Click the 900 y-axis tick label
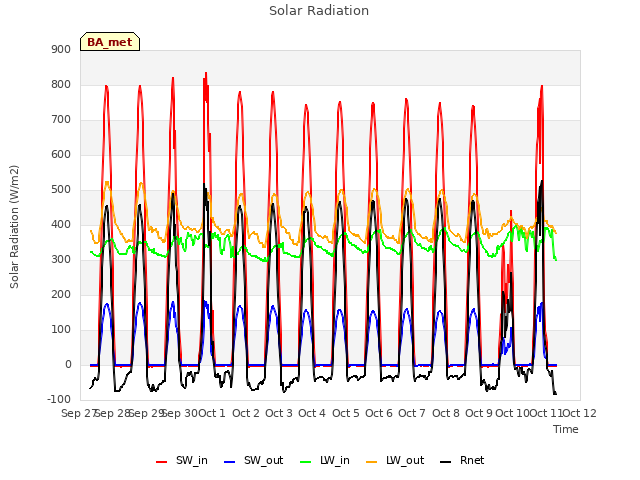This screenshot has height=480, width=640. click(61, 49)
